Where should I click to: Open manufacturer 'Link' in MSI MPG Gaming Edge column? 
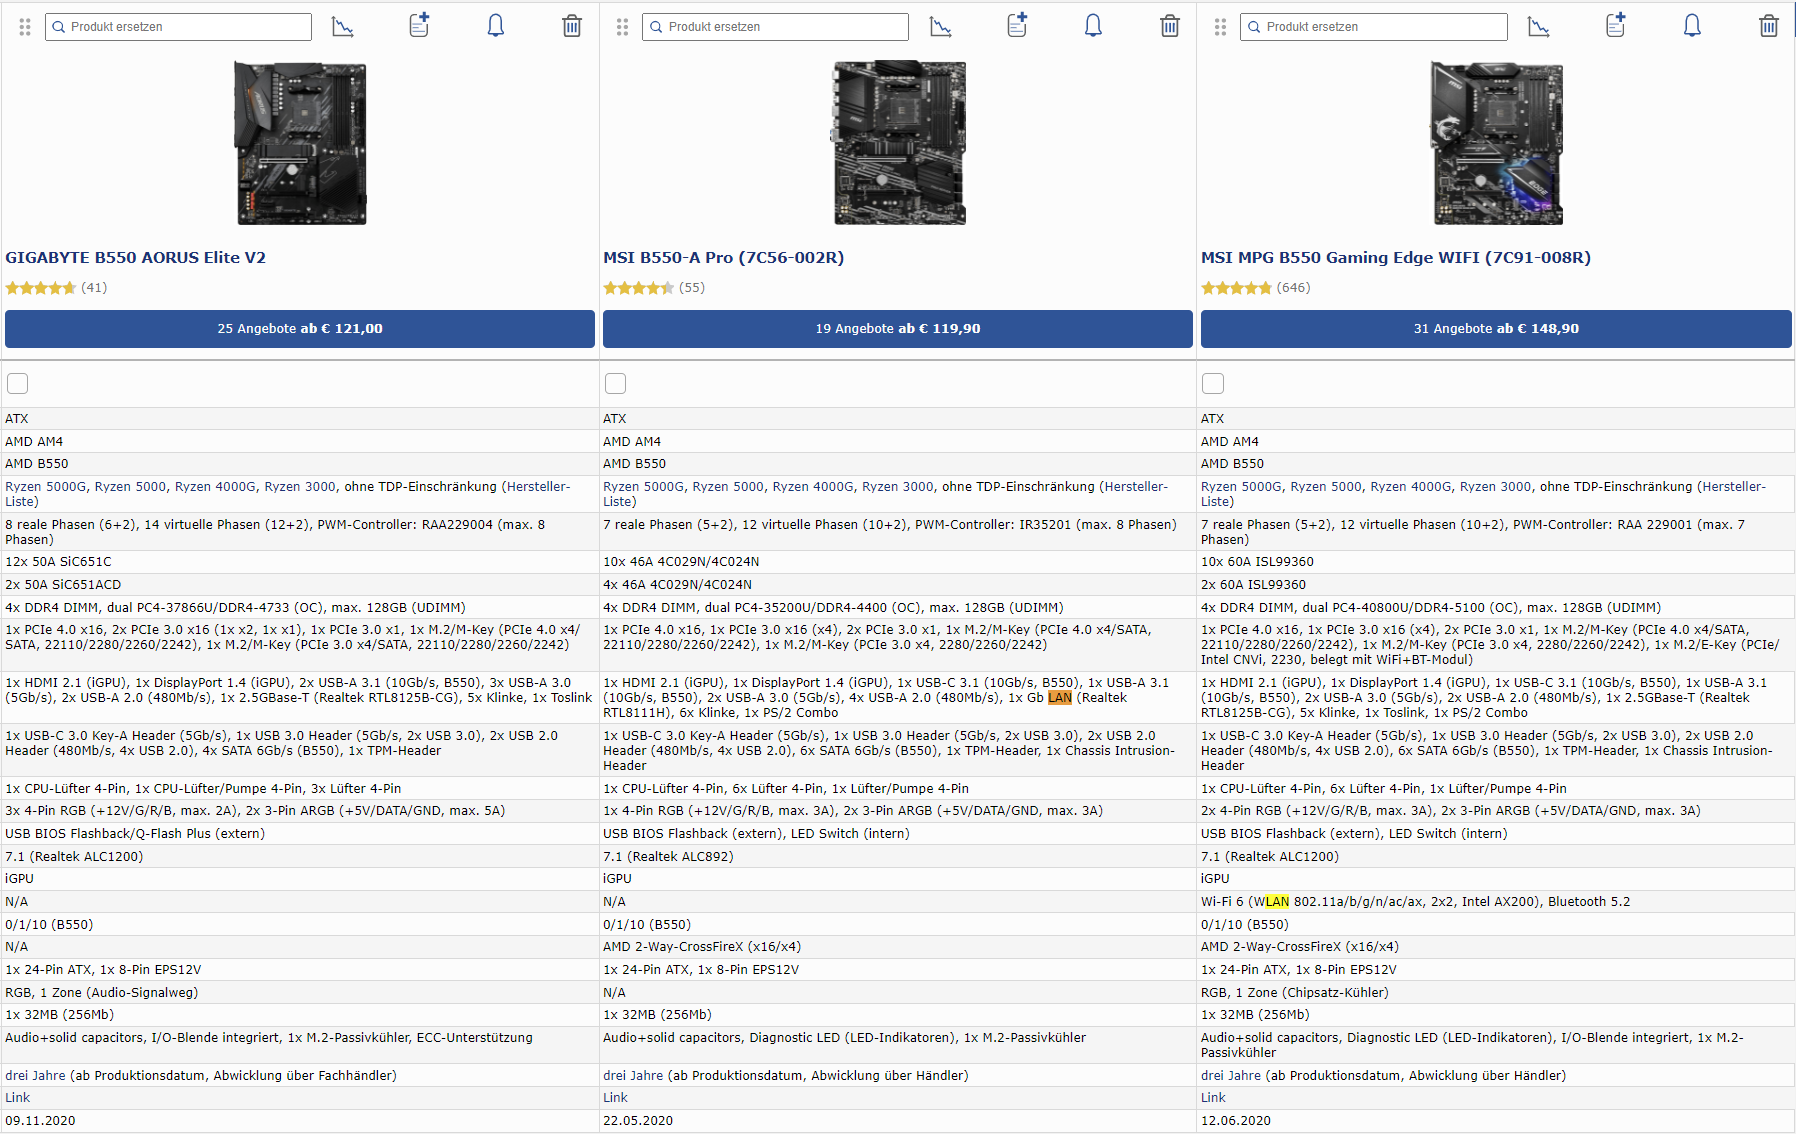pos(1213,1098)
